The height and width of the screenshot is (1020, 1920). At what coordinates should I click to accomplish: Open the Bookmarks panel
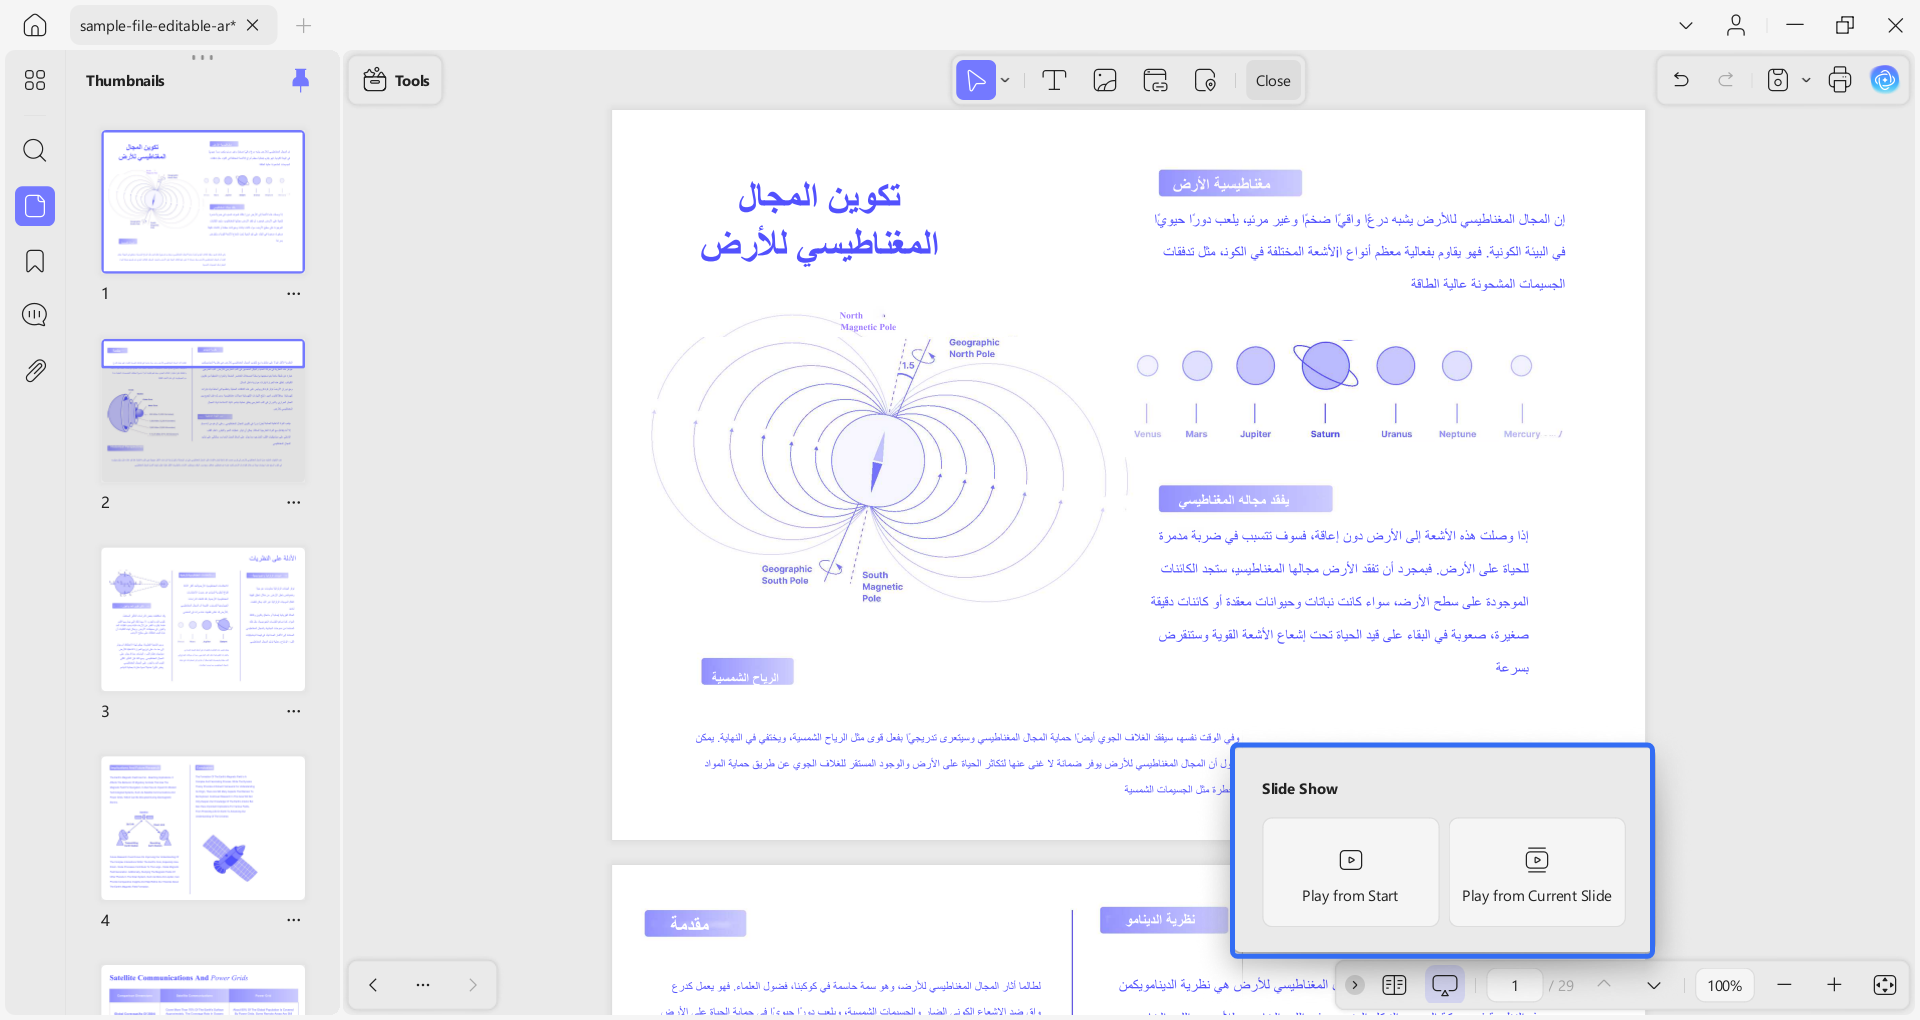[35, 262]
